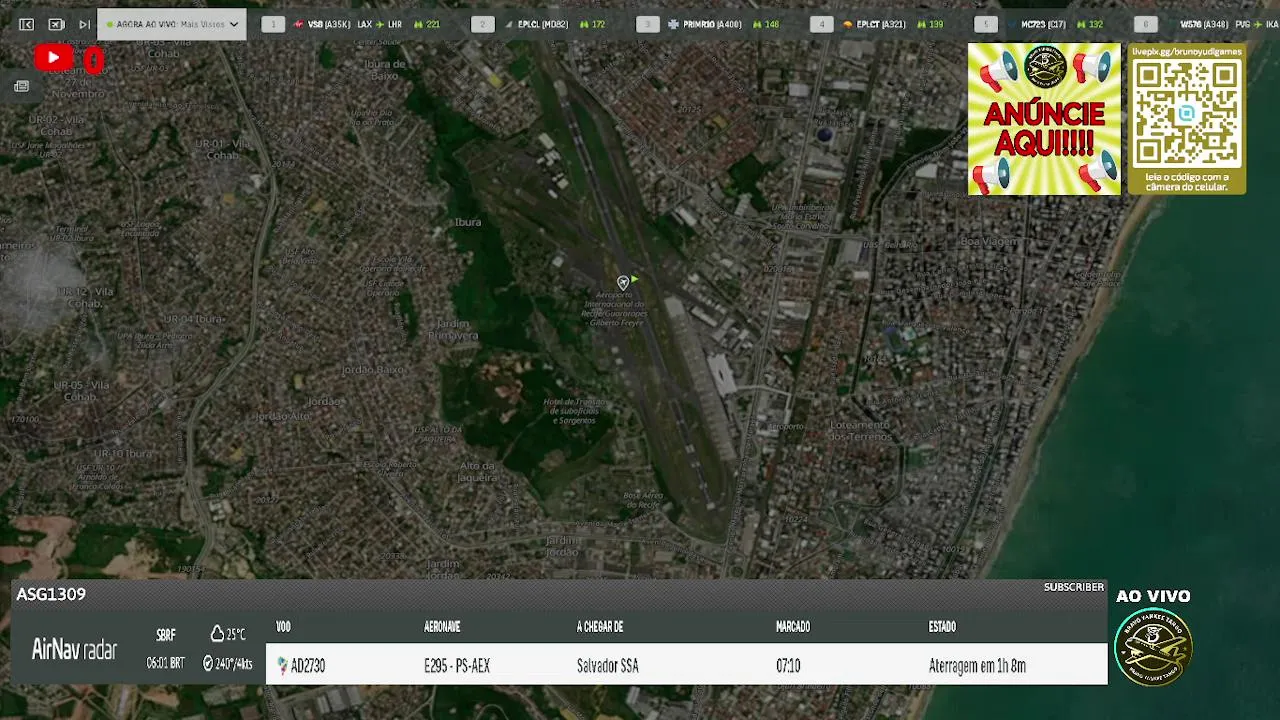Click the Ibura neighborhood label on map

[x=468, y=222]
